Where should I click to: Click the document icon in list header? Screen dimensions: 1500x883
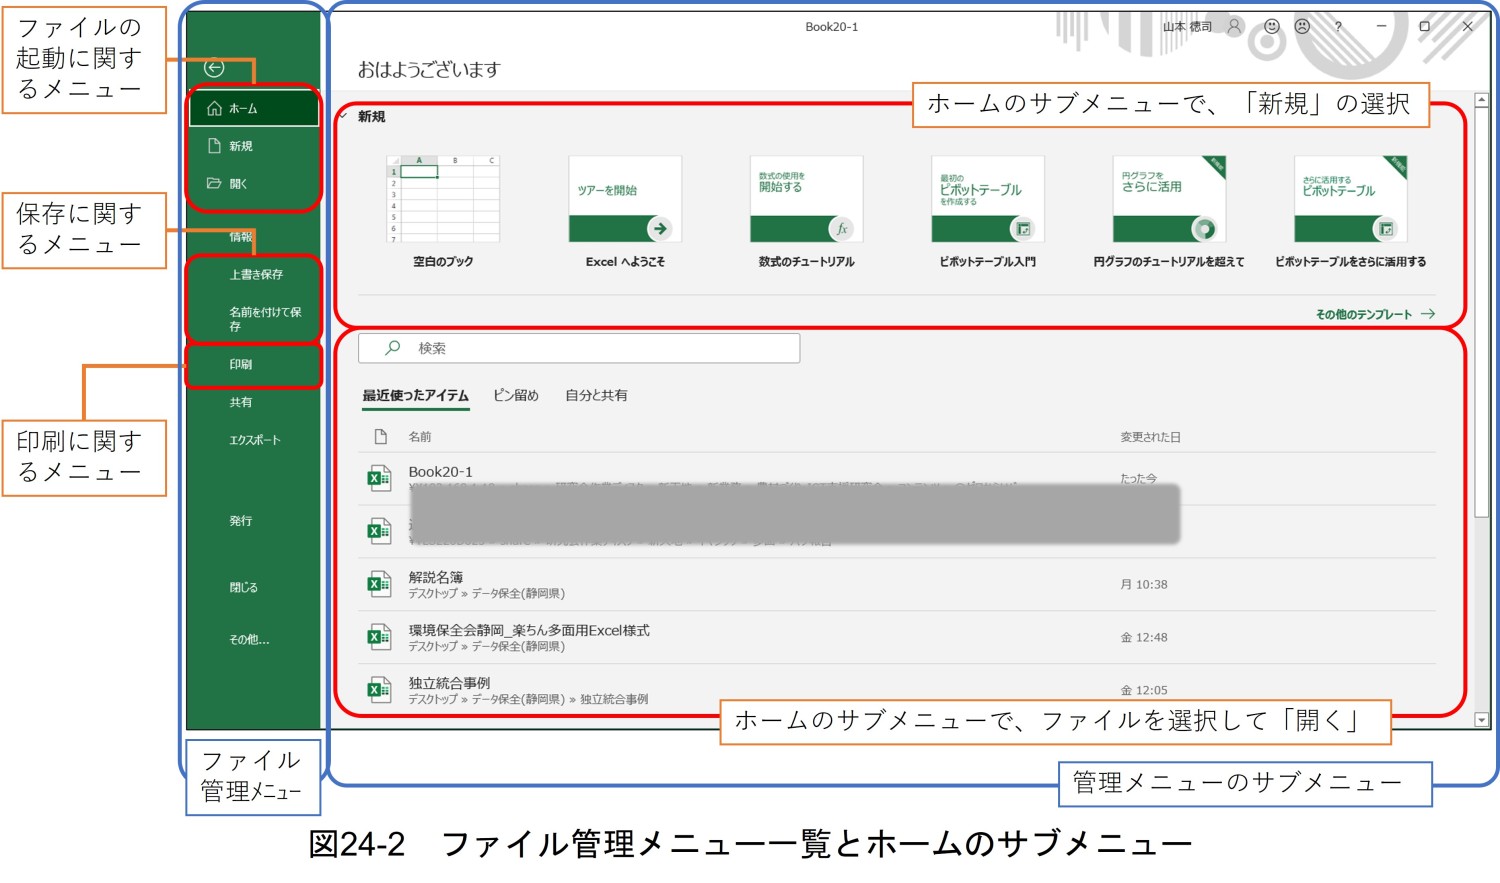380,436
